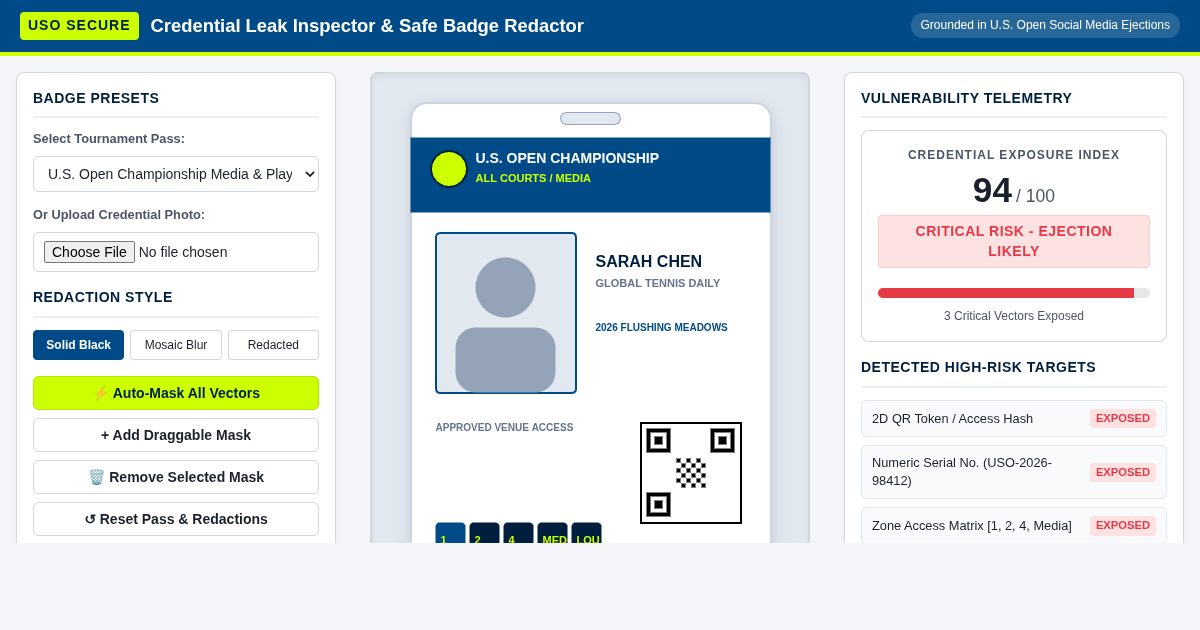Screen dimensions: 1200x630
Task: Click Auto-Mask All Vectors button
Action: [x=176, y=393]
